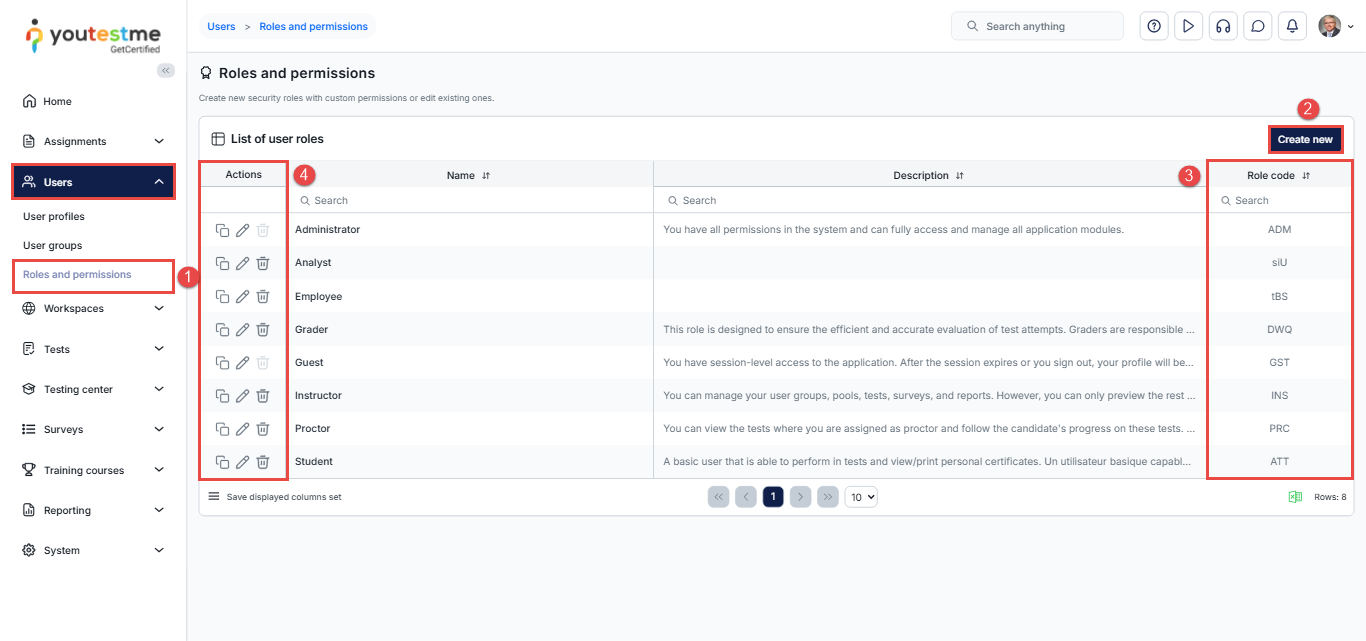Duplicate the Analyst role
Screen dimensions: 1366x641
click(x=222, y=263)
